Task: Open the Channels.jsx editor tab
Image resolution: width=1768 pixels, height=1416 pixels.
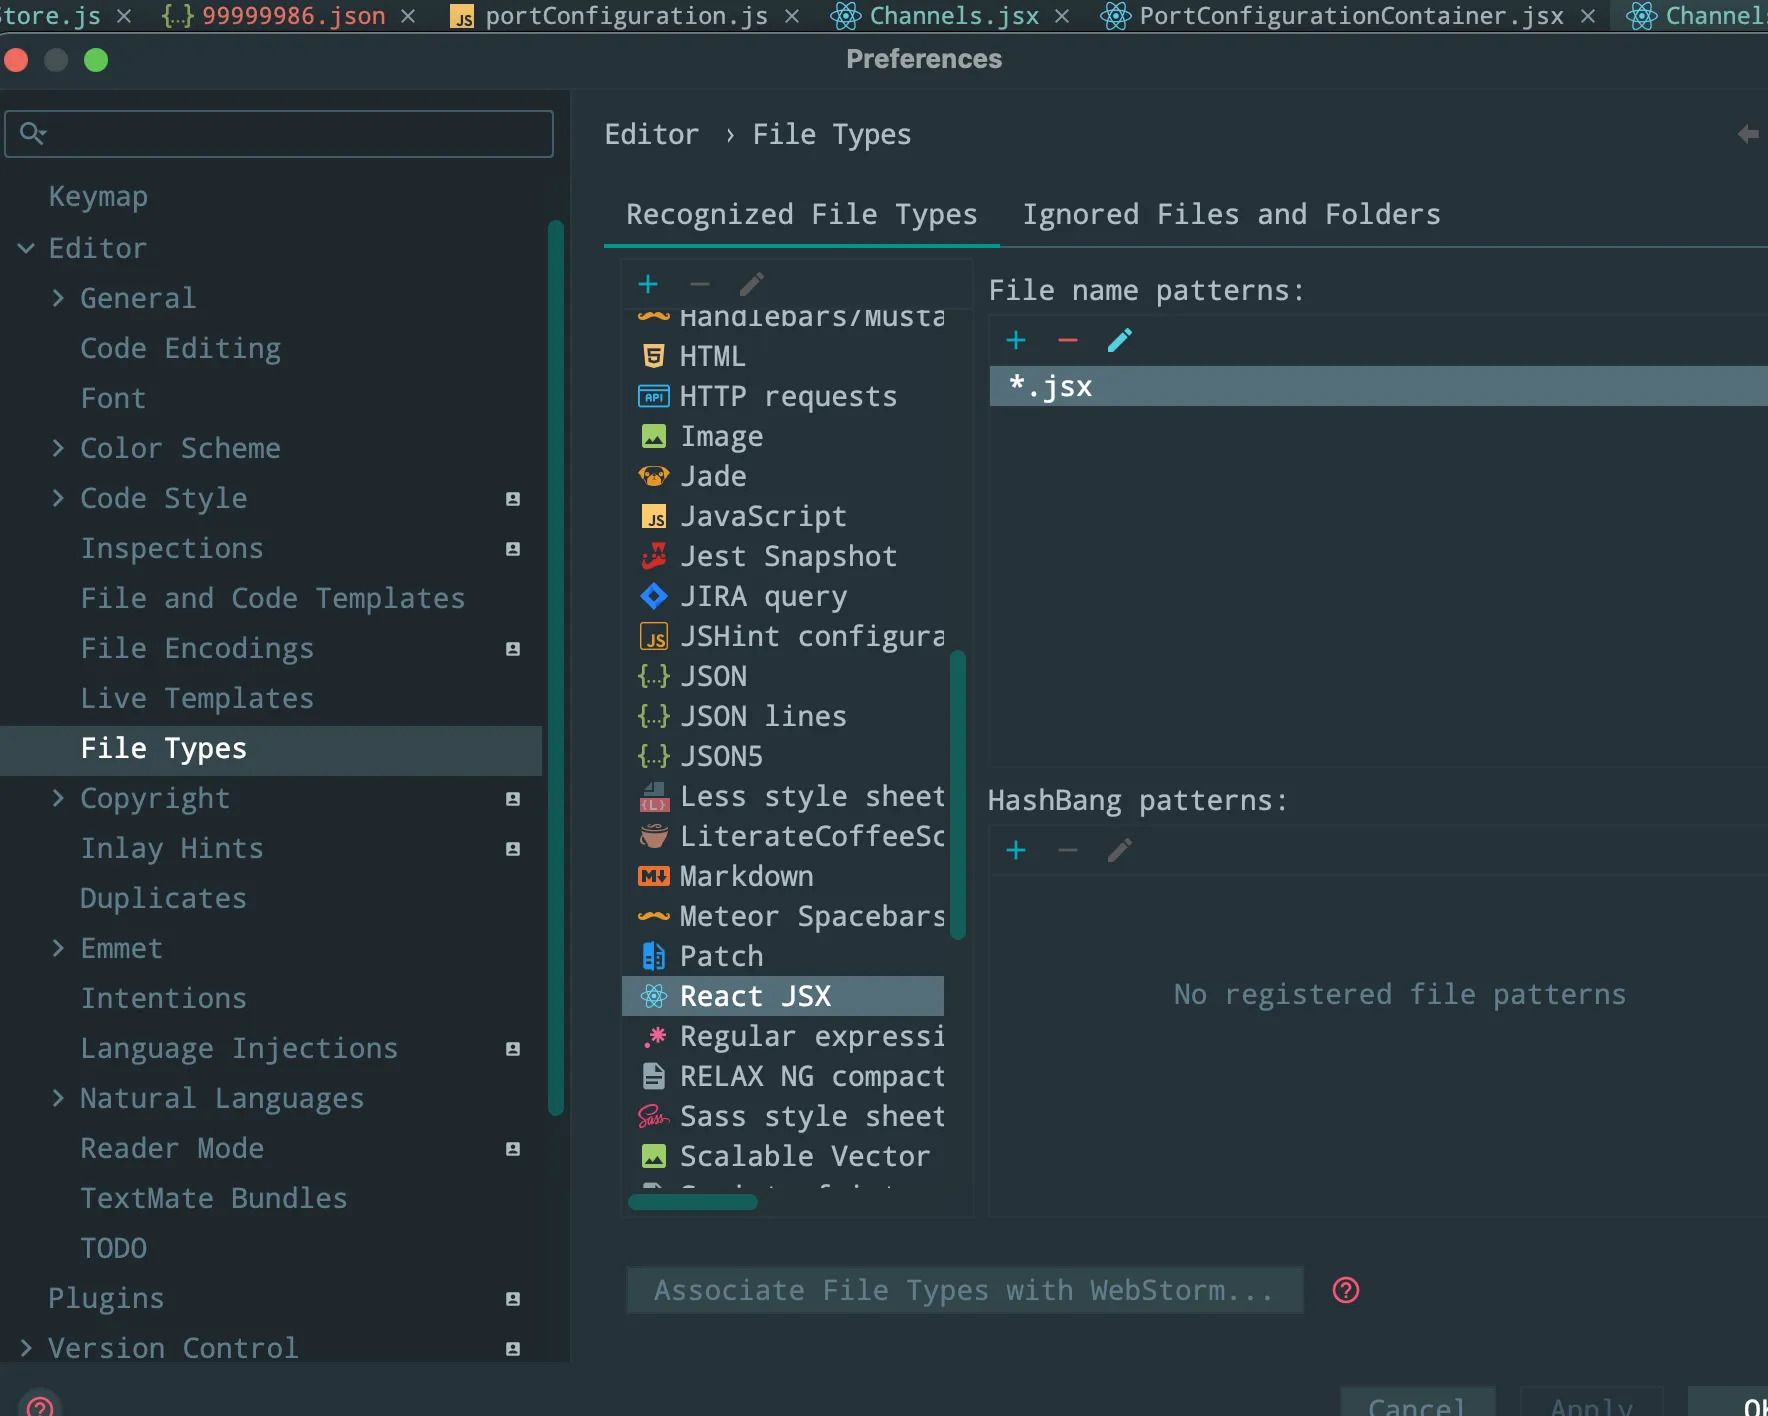Action: point(954,16)
